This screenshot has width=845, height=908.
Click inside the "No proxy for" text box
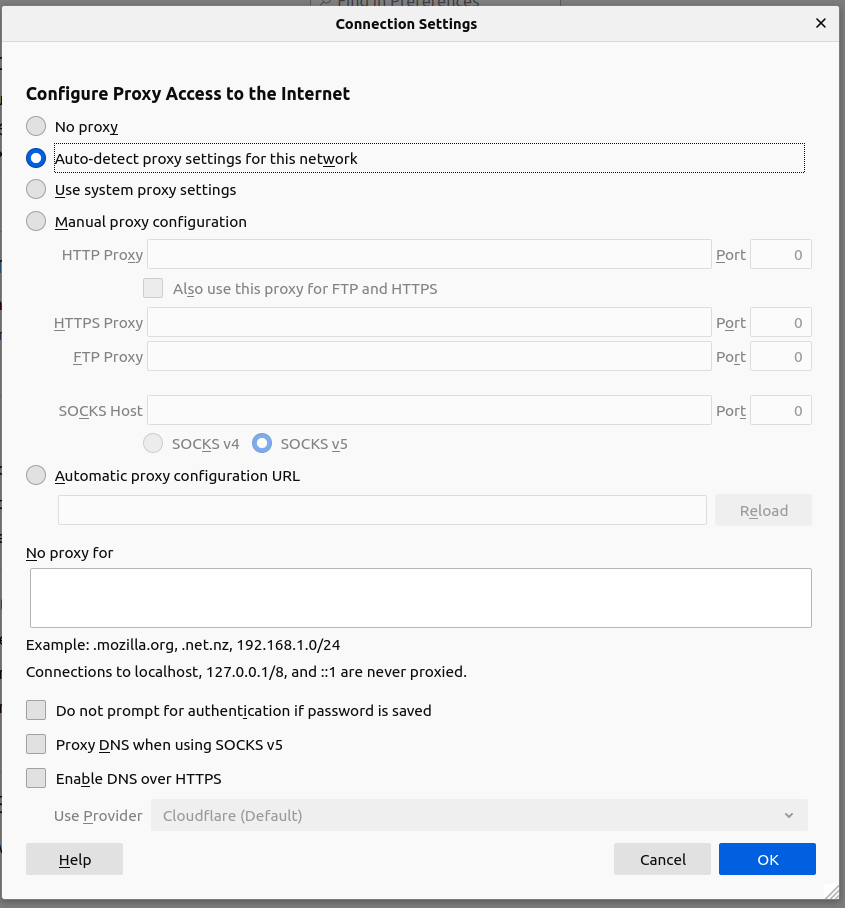[x=420, y=596]
